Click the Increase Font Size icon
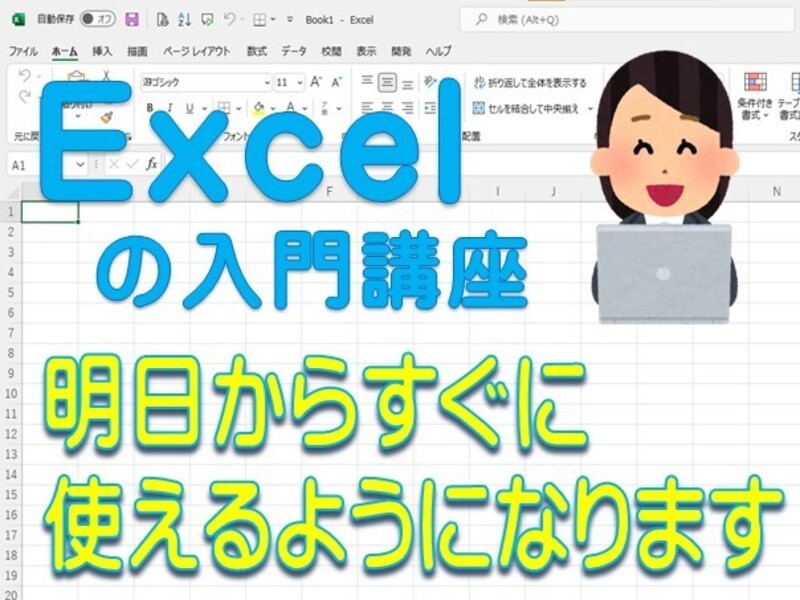800x600 pixels. point(316,82)
